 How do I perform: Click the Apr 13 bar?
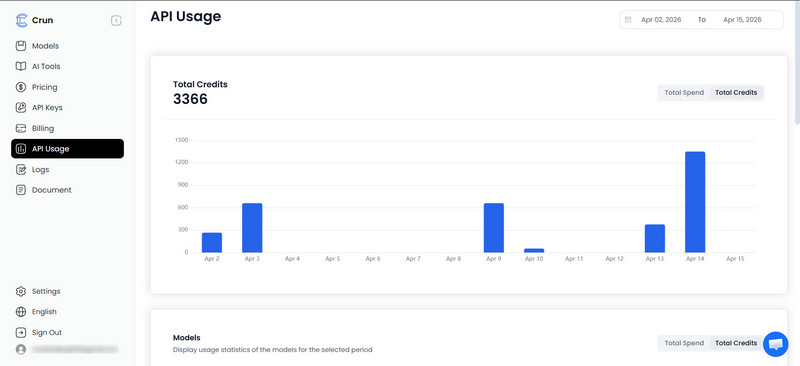pyautogui.click(x=655, y=238)
